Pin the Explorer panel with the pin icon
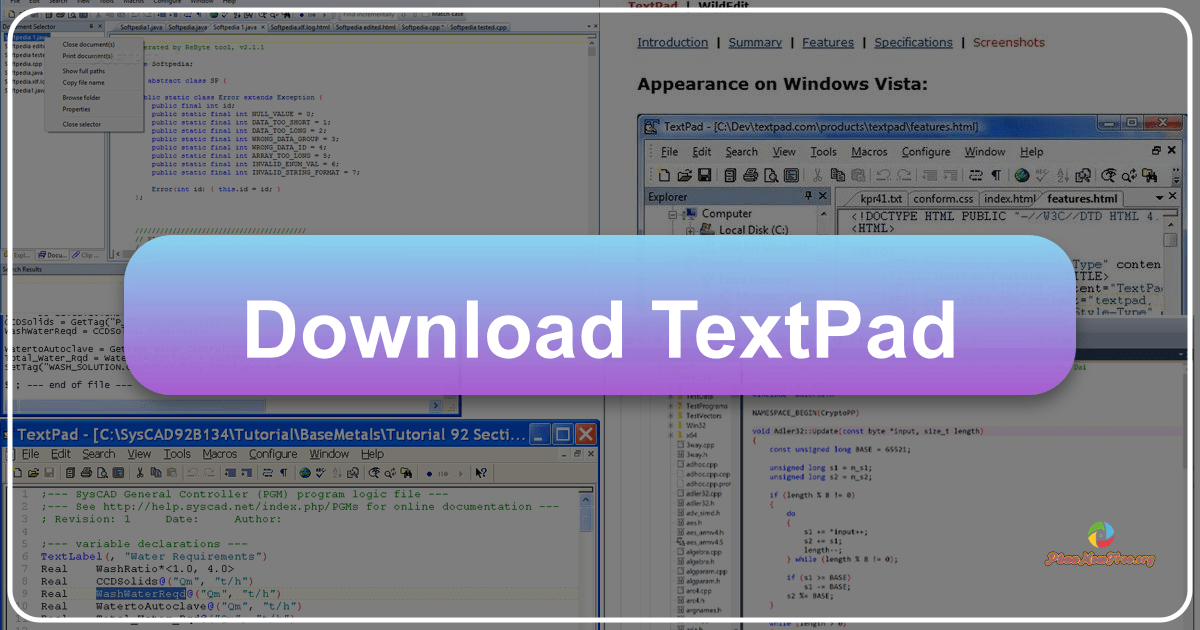 point(807,195)
